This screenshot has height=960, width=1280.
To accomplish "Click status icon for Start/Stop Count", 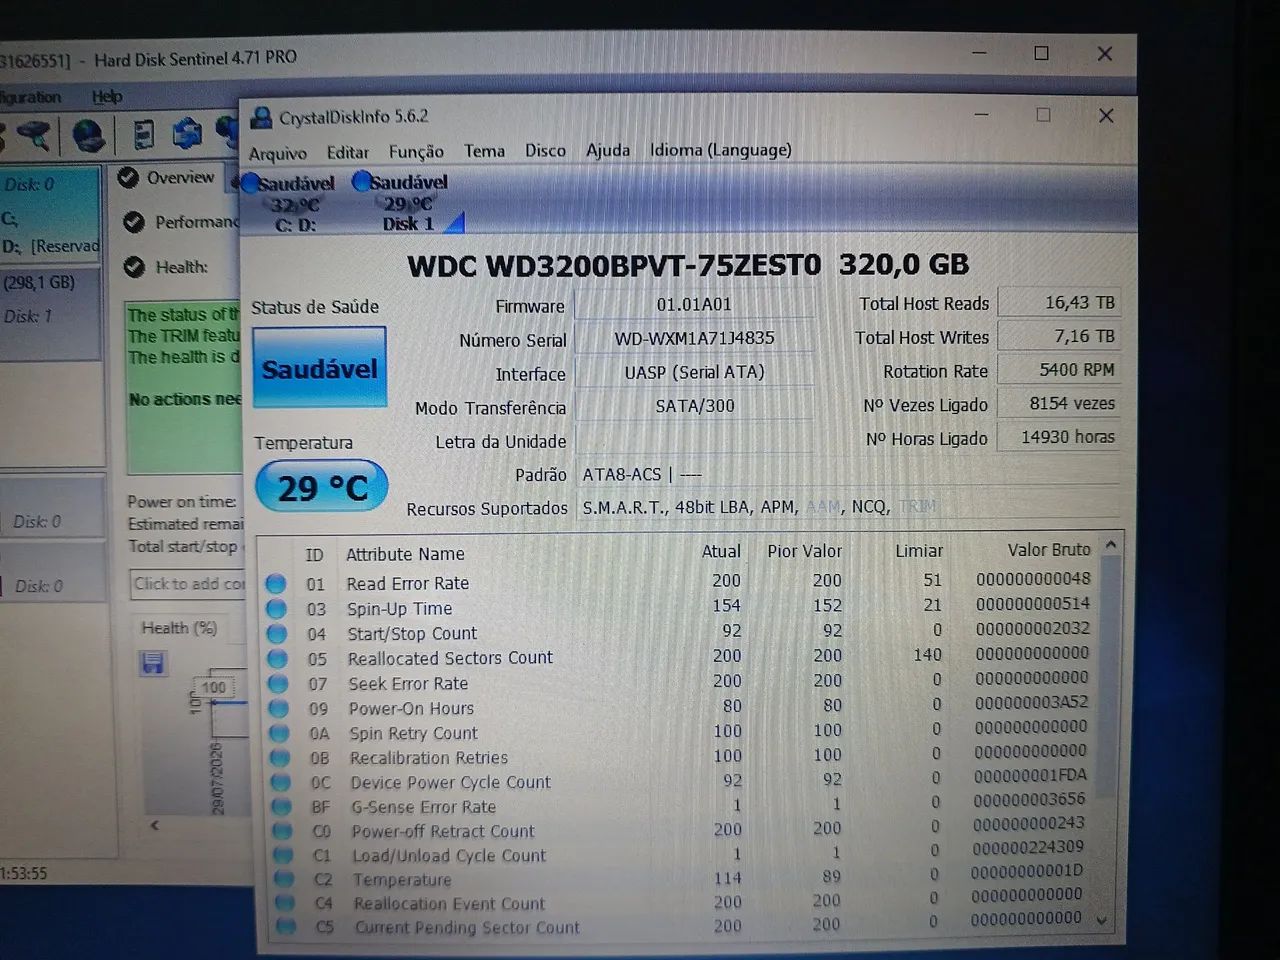I will tap(277, 634).
